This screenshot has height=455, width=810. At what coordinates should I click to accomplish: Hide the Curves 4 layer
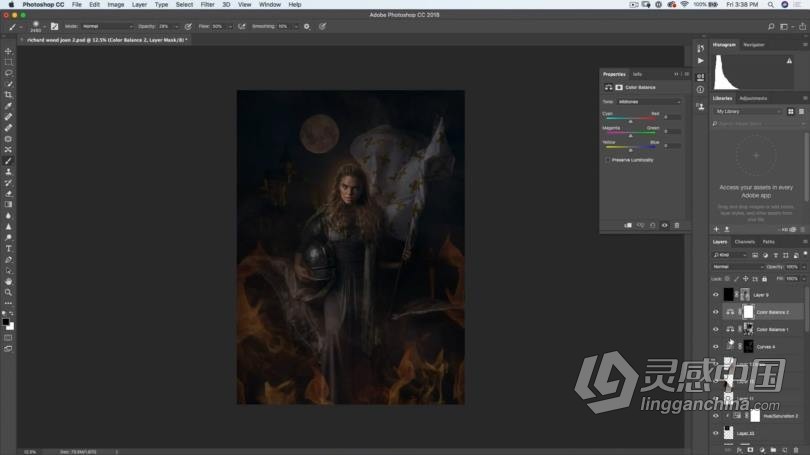[716, 347]
